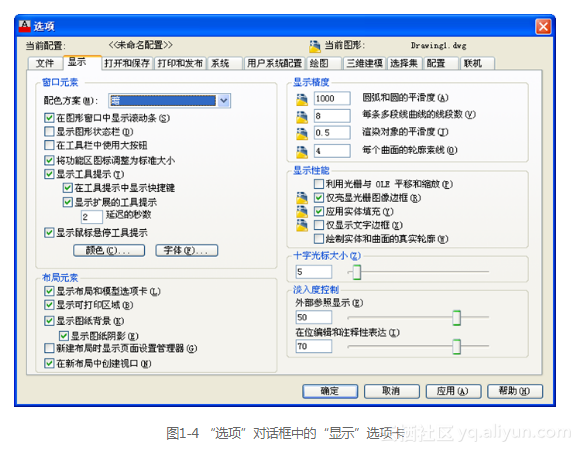
Task: Switch to the 文件 tab
Action: [45, 63]
